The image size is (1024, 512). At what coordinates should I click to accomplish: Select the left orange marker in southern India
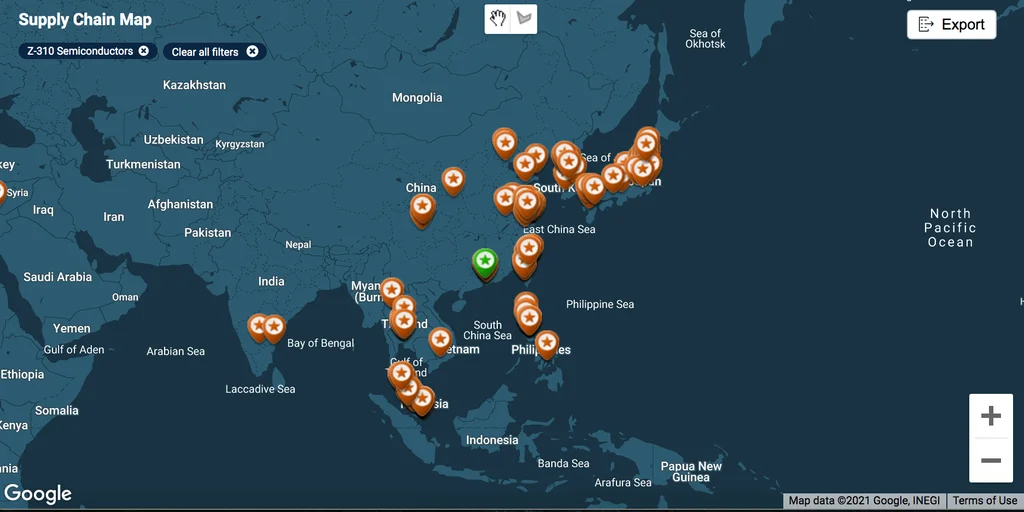259,327
